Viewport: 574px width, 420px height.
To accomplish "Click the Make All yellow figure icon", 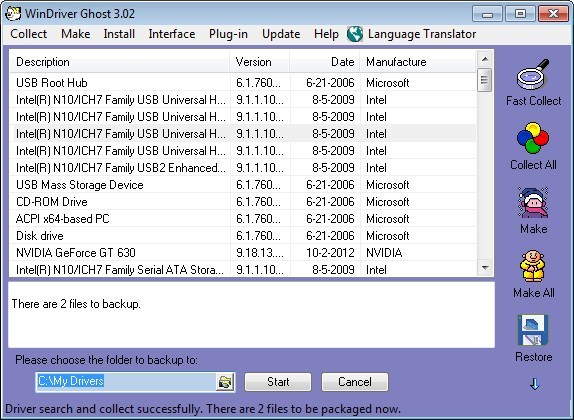I will coord(533,266).
